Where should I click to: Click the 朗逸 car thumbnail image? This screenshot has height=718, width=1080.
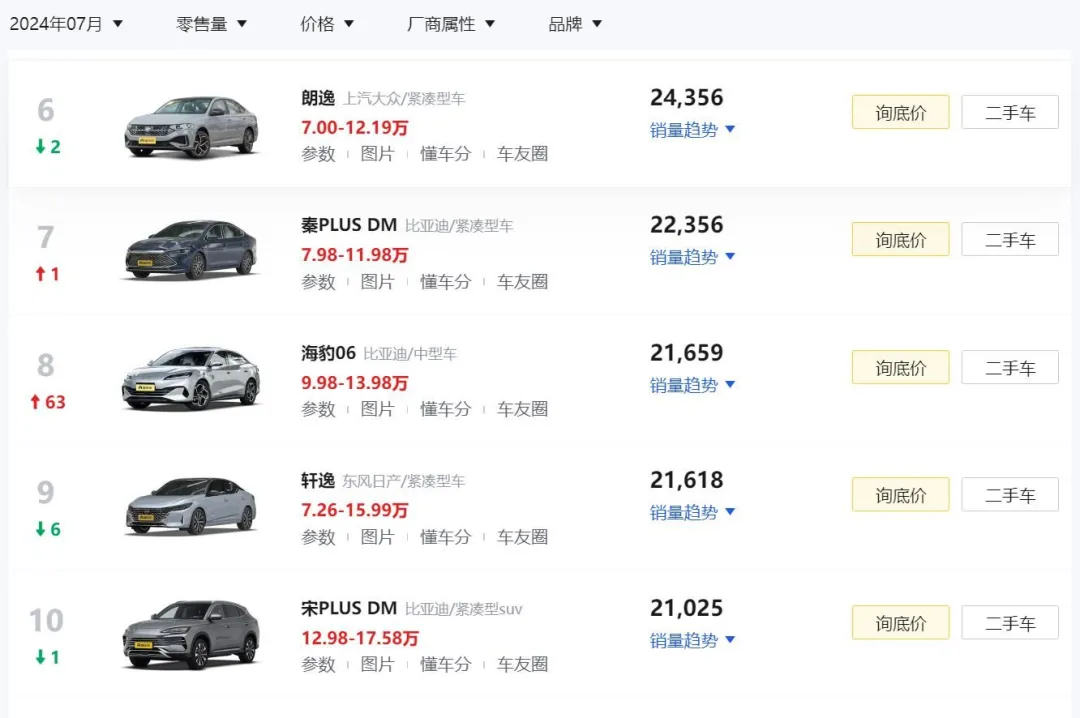191,126
